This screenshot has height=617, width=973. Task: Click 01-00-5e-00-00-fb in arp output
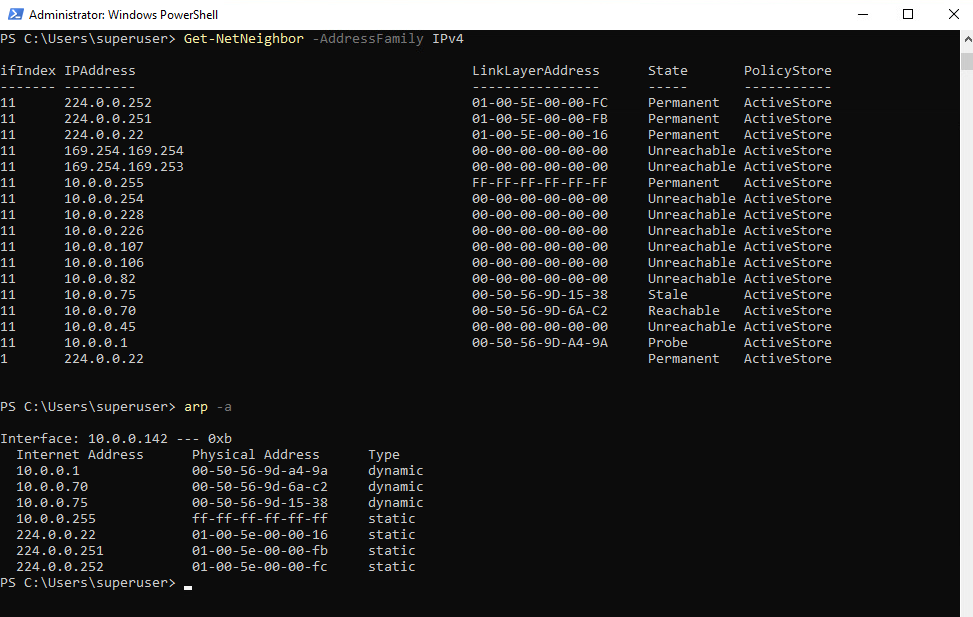[x=259, y=551]
